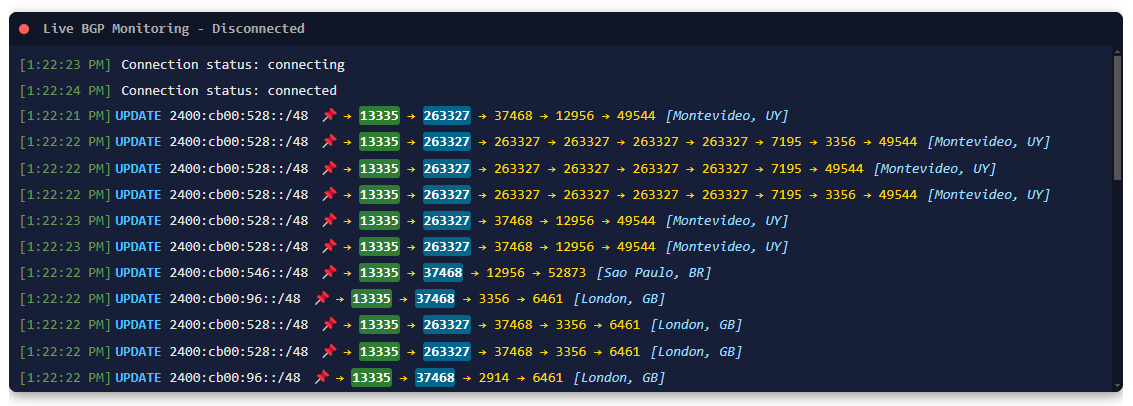Select the title 'Live BGP Monitoring - Disconnected'

173,29
